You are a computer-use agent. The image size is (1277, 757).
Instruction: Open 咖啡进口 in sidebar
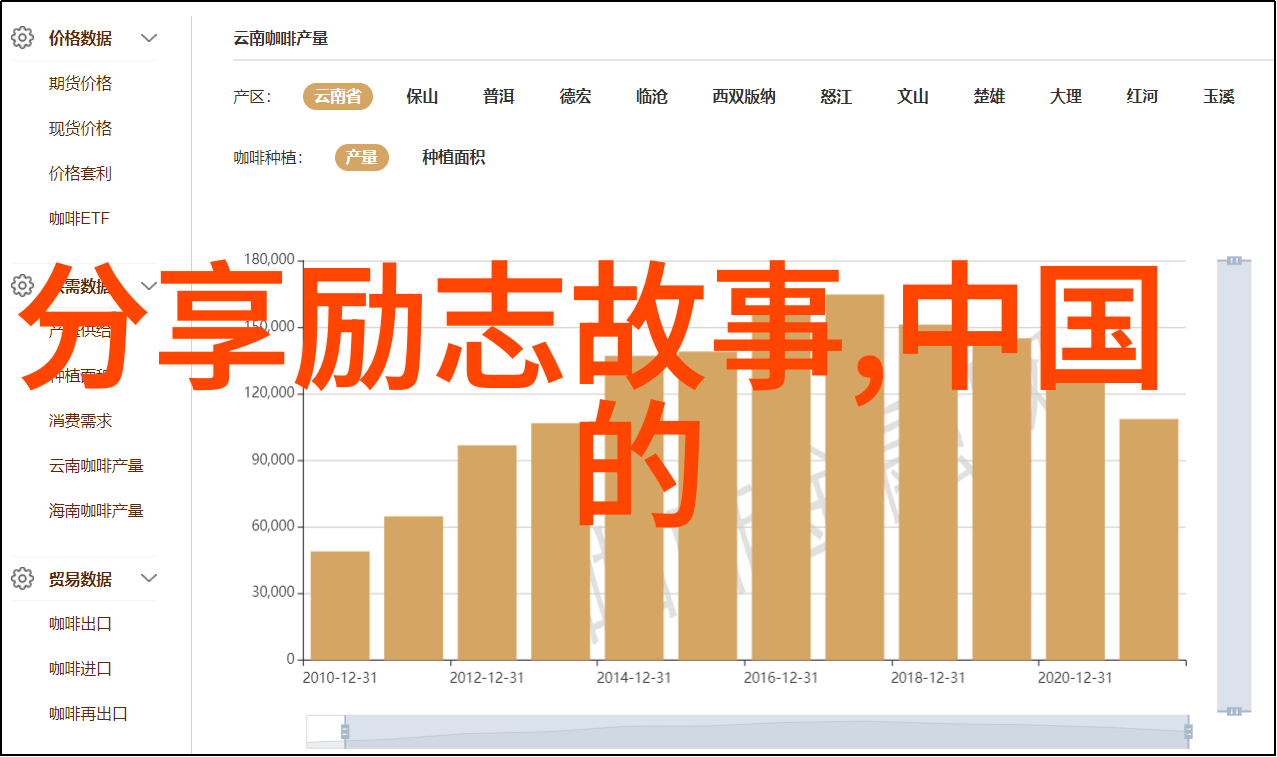click(81, 669)
